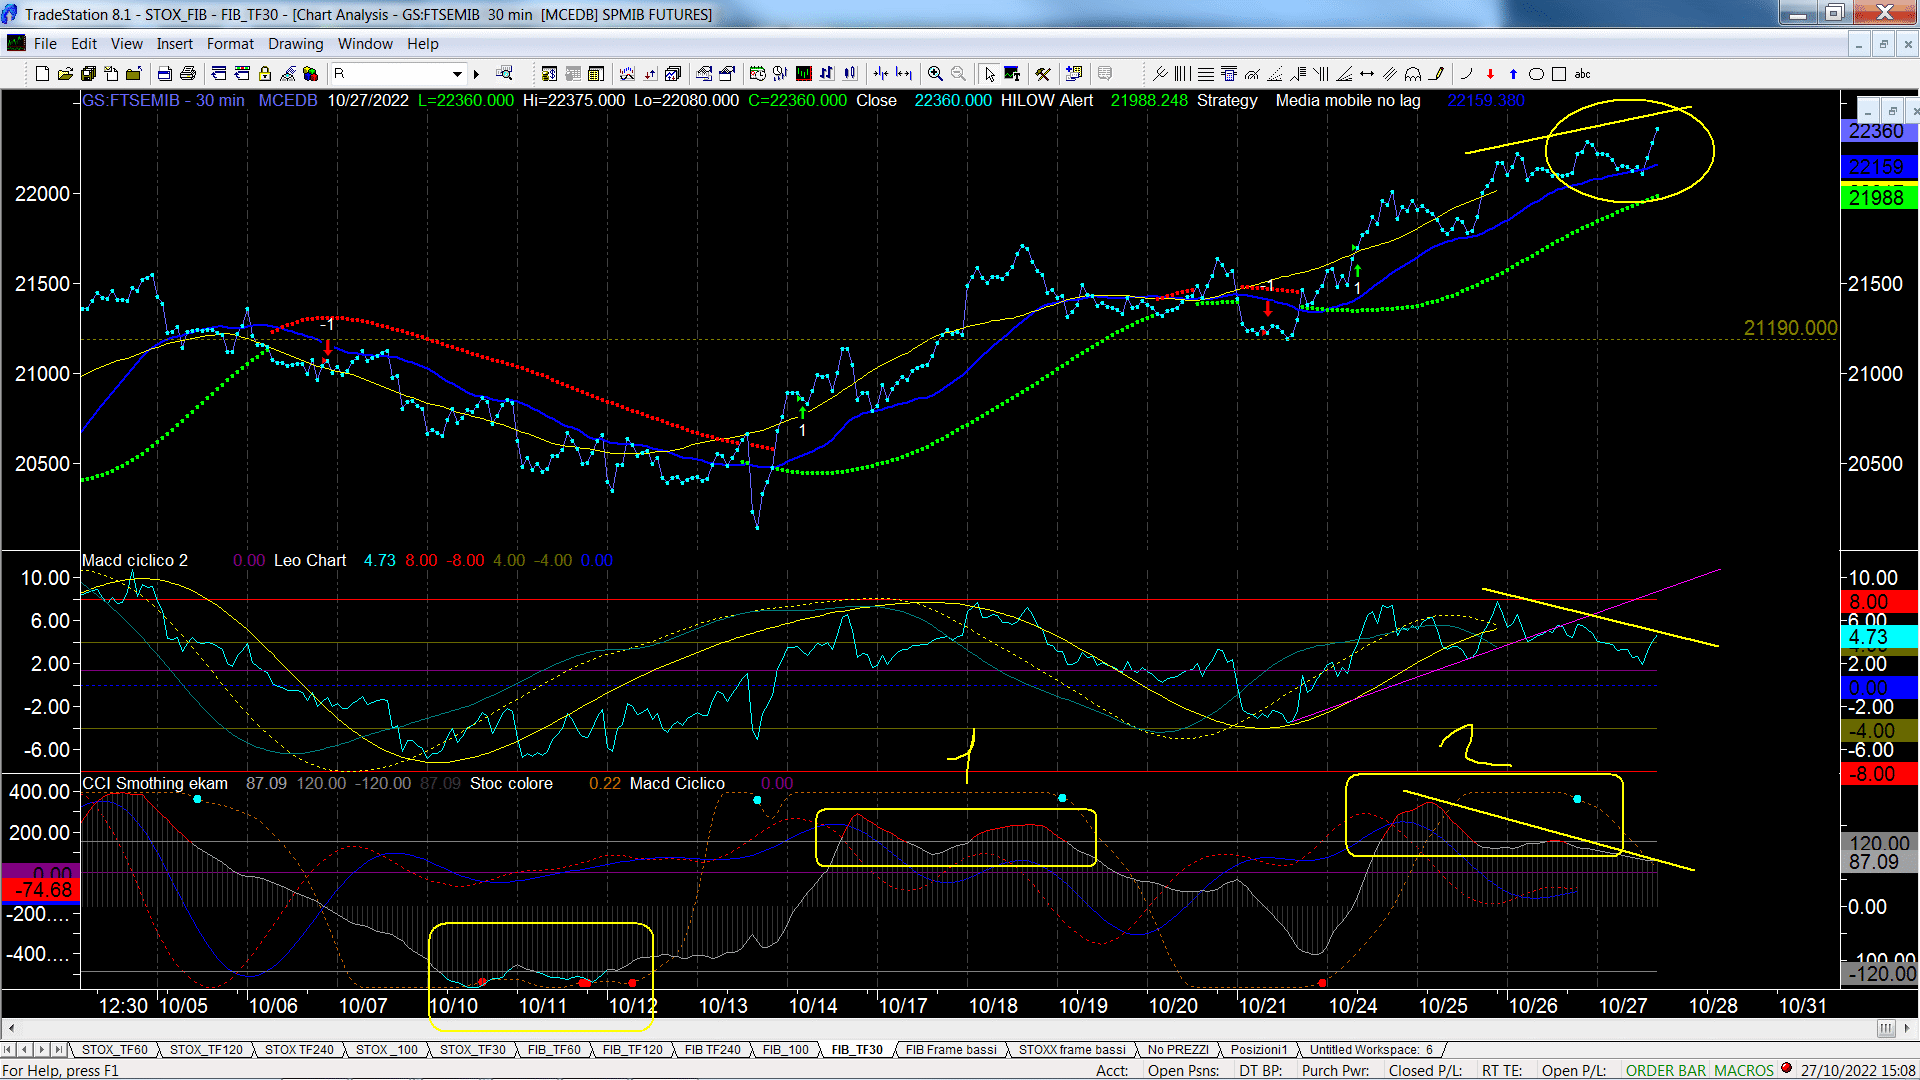Select the parallel lines channel tool
The height and width of the screenshot is (1080, 1920).
[x=1390, y=74]
